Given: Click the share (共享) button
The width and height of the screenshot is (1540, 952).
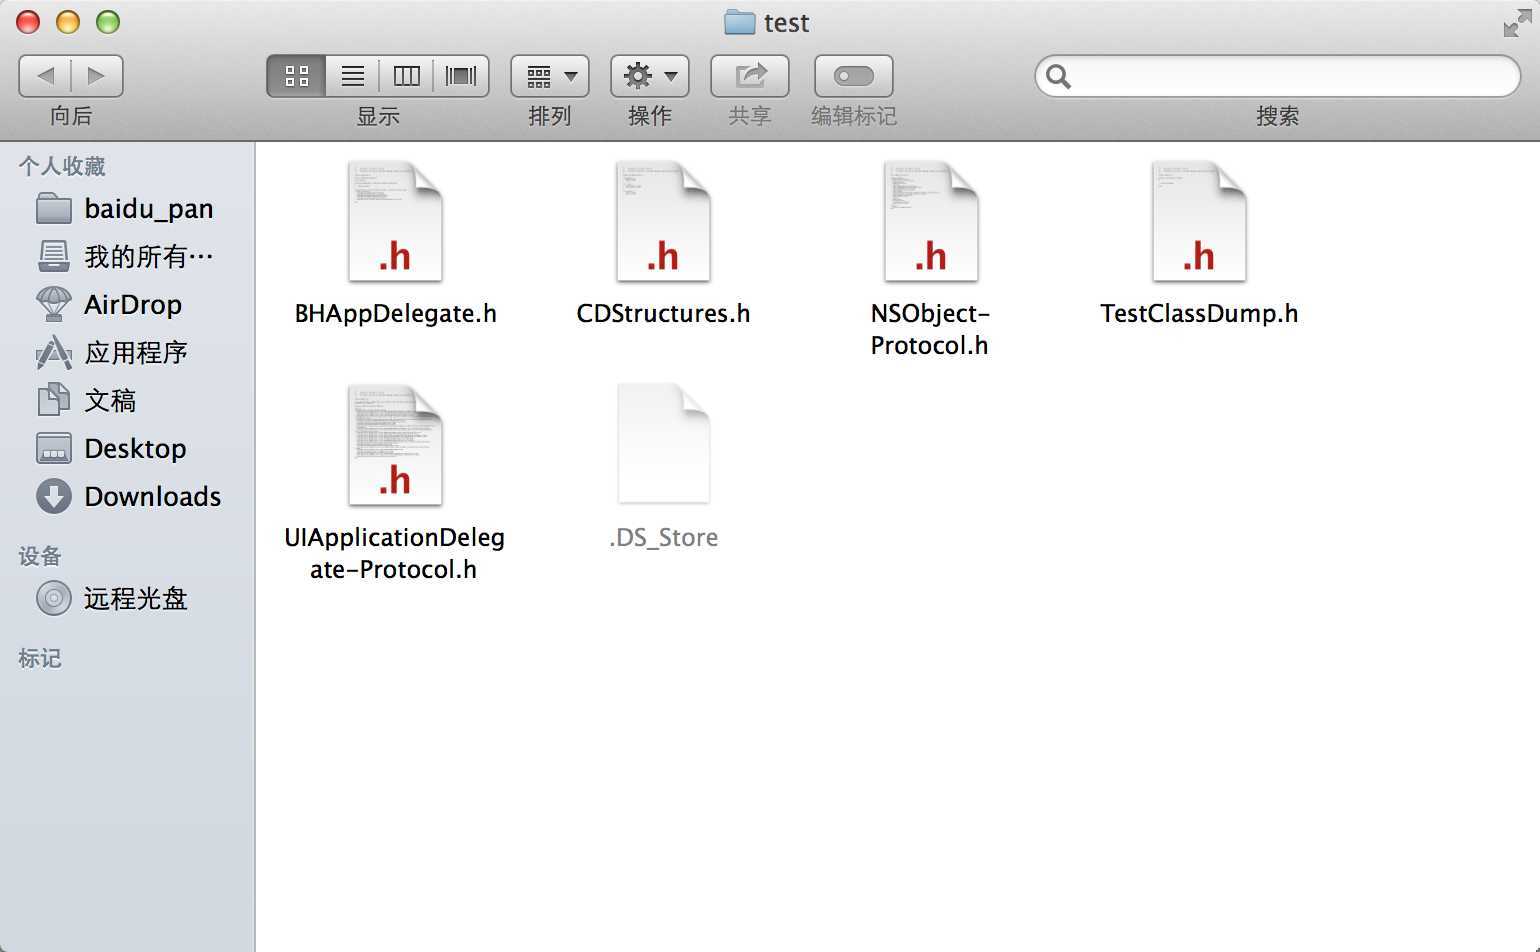Looking at the screenshot, I should point(750,76).
